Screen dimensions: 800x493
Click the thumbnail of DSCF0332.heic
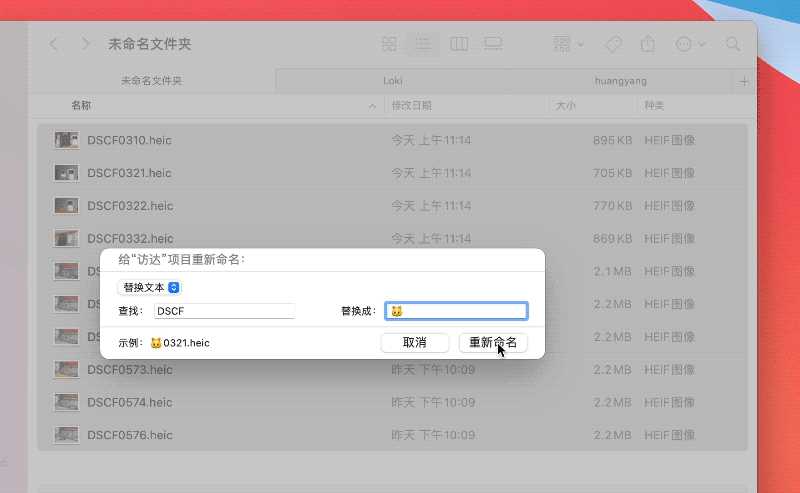click(67, 238)
